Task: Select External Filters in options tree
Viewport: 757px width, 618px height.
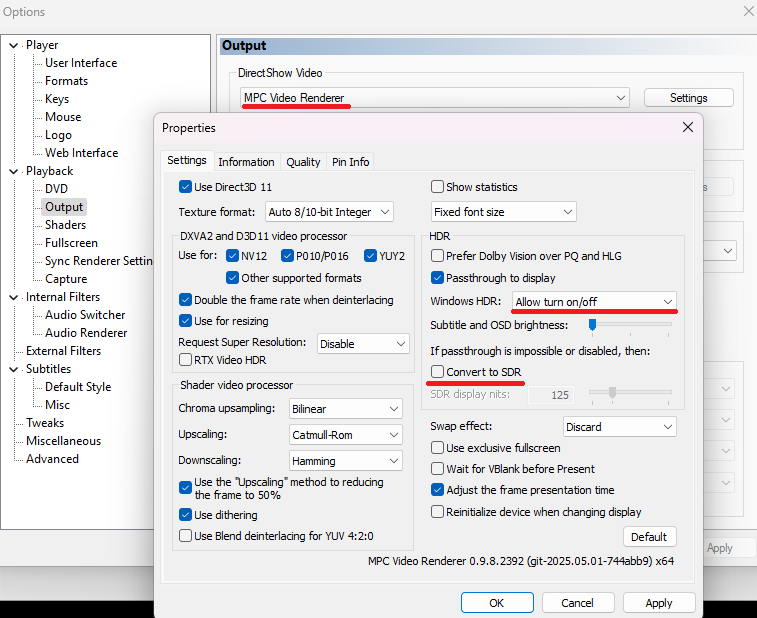Action: pos(63,351)
